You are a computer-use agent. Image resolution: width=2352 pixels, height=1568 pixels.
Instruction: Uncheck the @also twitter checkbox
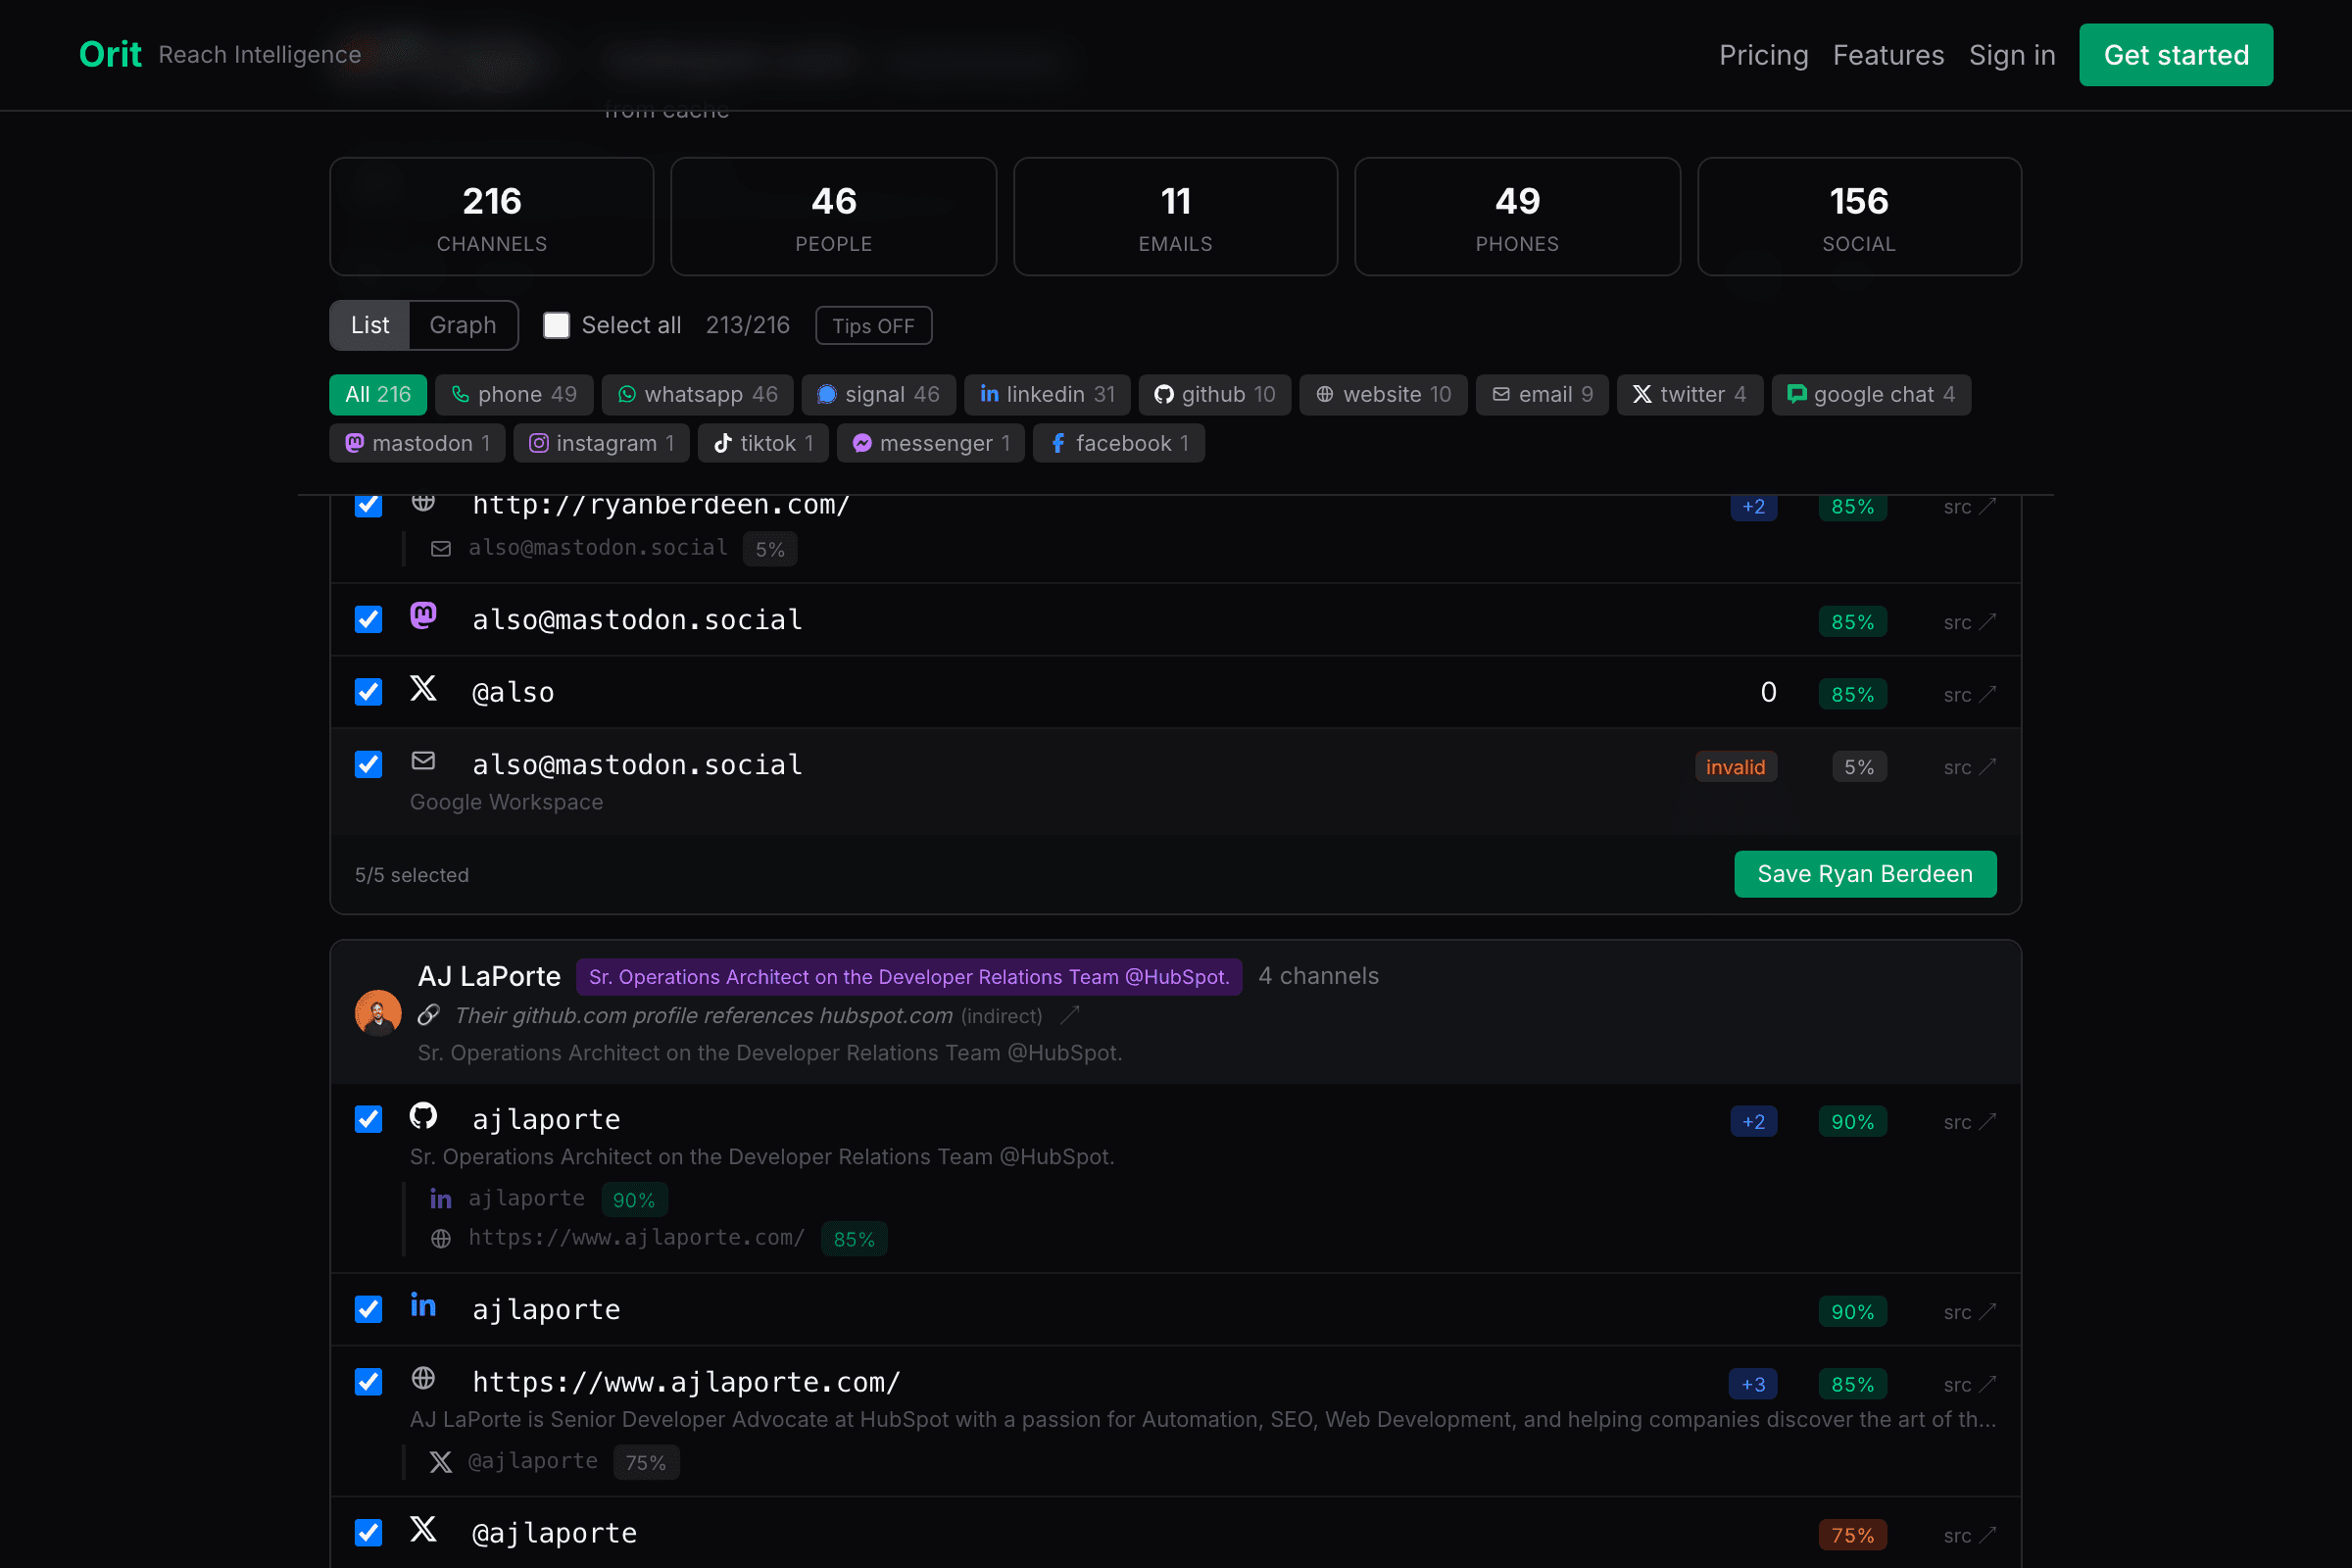pyautogui.click(x=368, y=692)
